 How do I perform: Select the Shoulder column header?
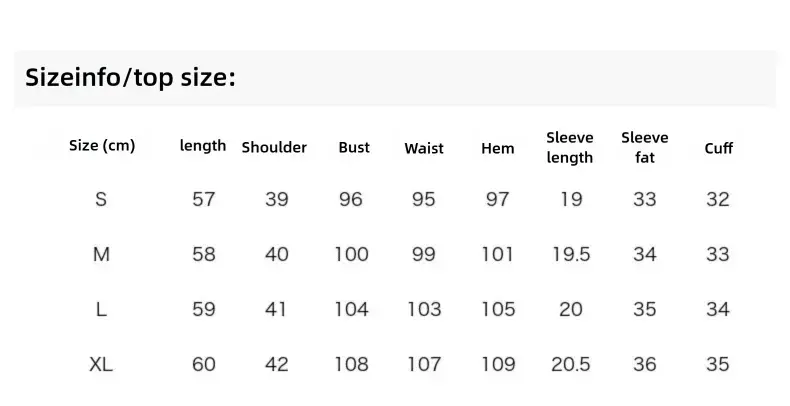click(274, 147)
